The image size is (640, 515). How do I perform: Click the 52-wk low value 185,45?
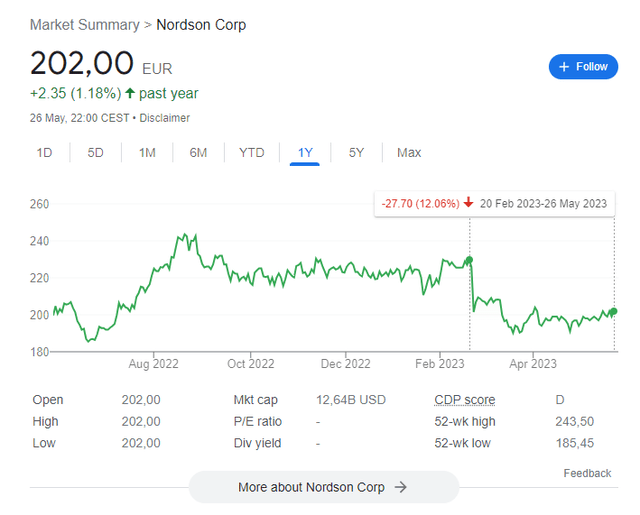click(574, 443)
